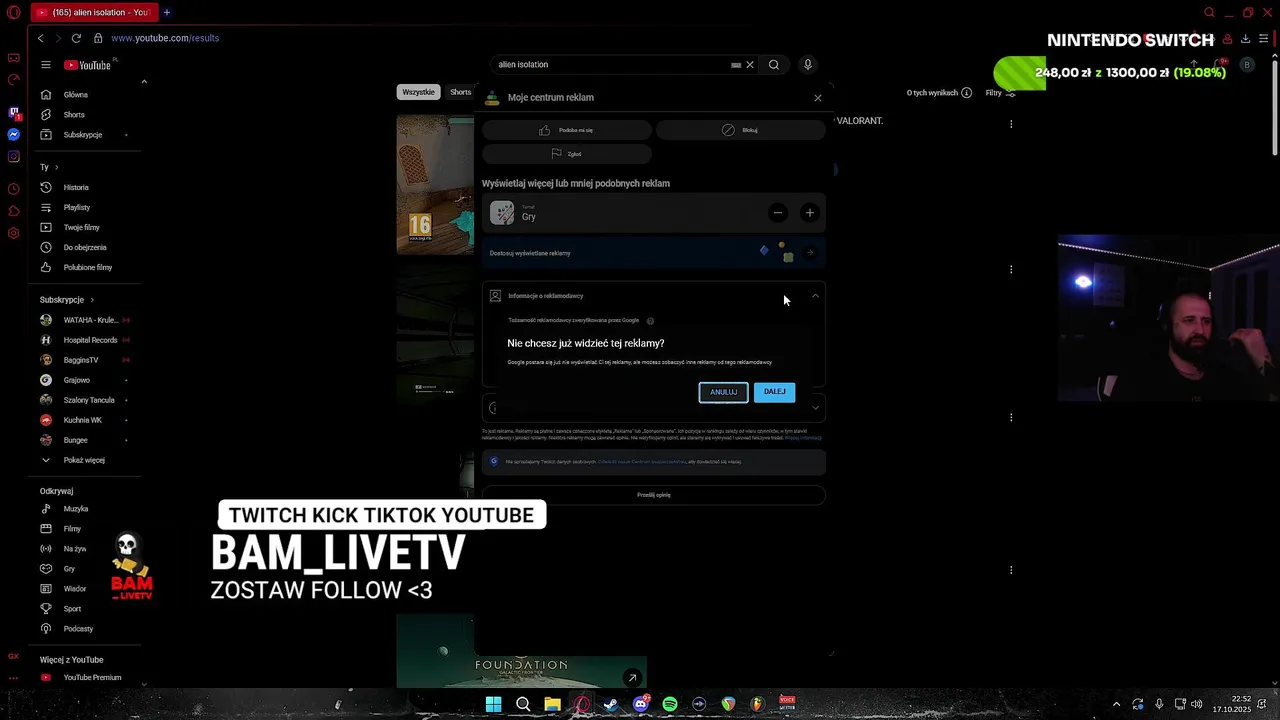Viewport: 1280px width, 720px height.
Task: Clear the search query with X
Action: (x=750, y=65)
